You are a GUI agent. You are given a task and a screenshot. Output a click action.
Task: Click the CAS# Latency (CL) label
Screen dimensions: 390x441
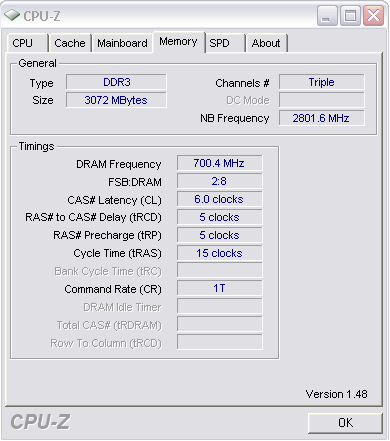[114, 200]
